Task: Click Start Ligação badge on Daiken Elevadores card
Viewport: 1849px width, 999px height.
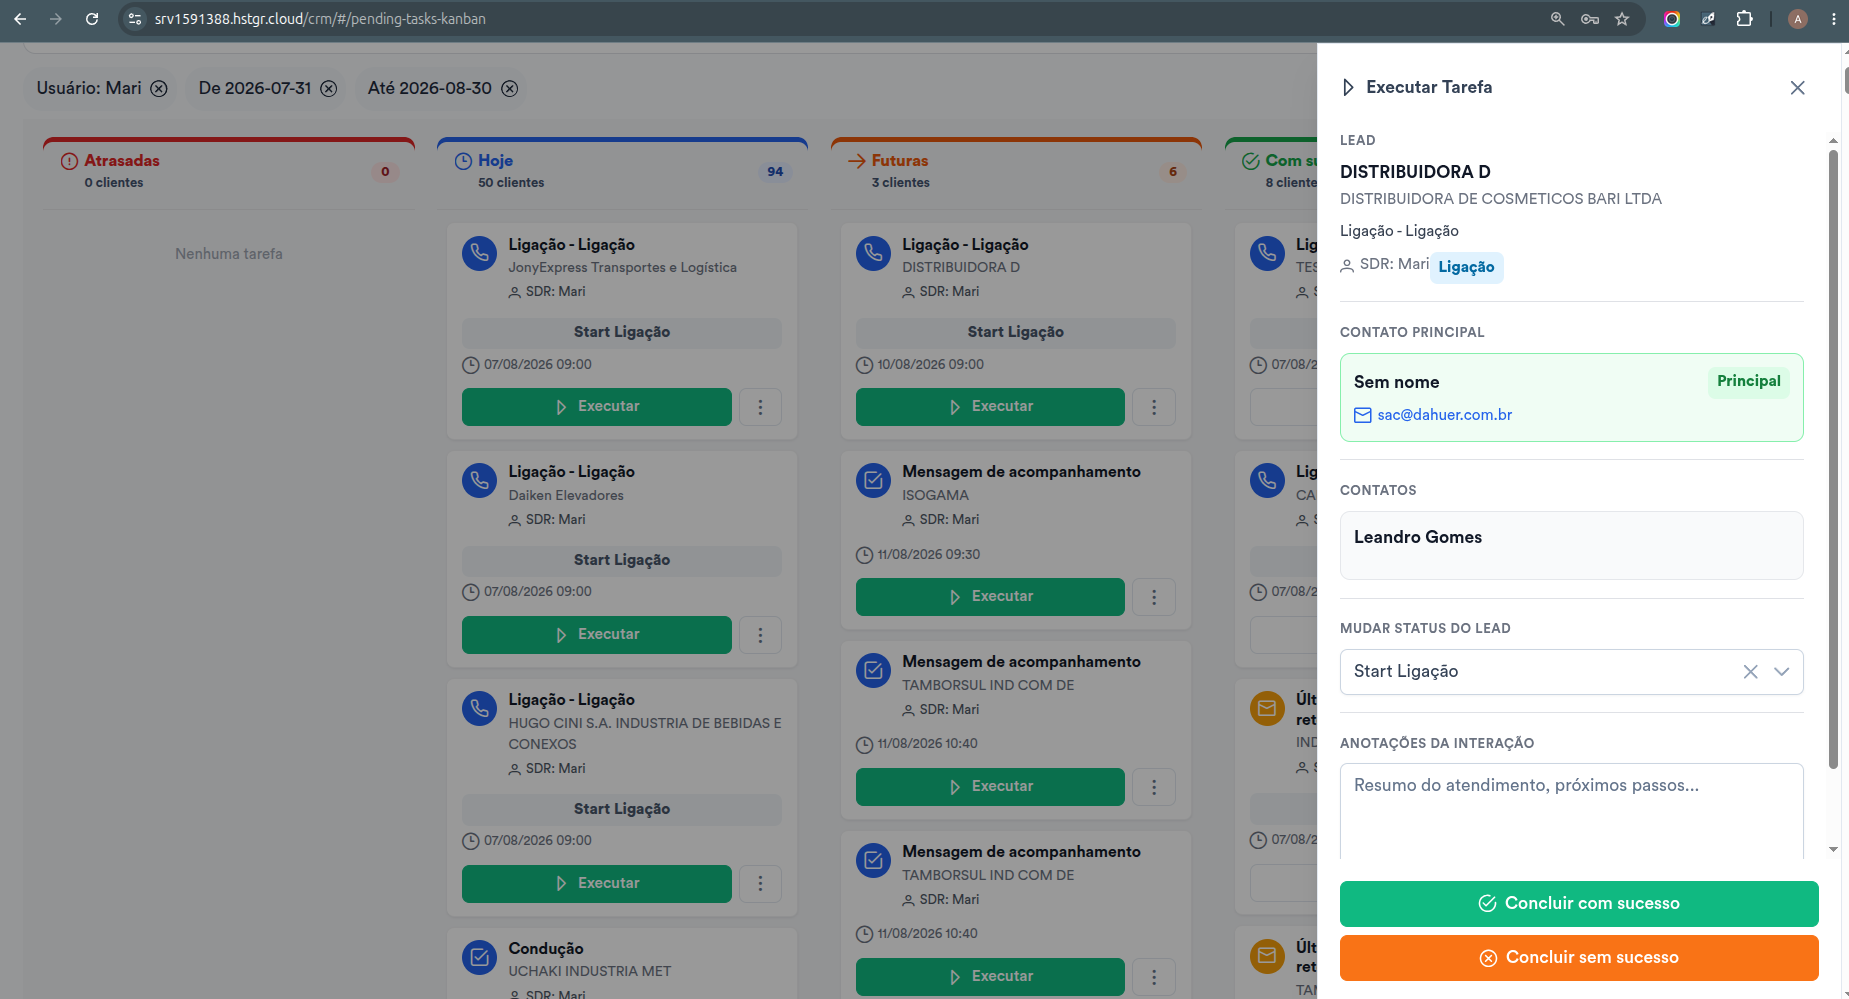Action: (x=622, y=561)
